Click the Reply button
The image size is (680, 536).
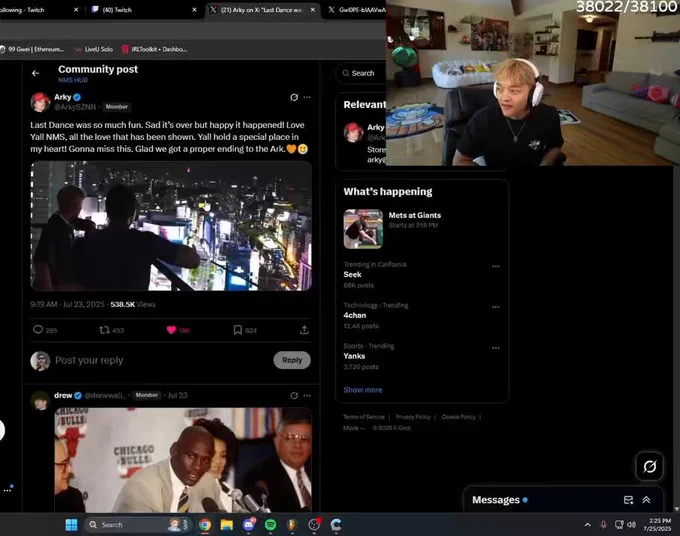292,360
